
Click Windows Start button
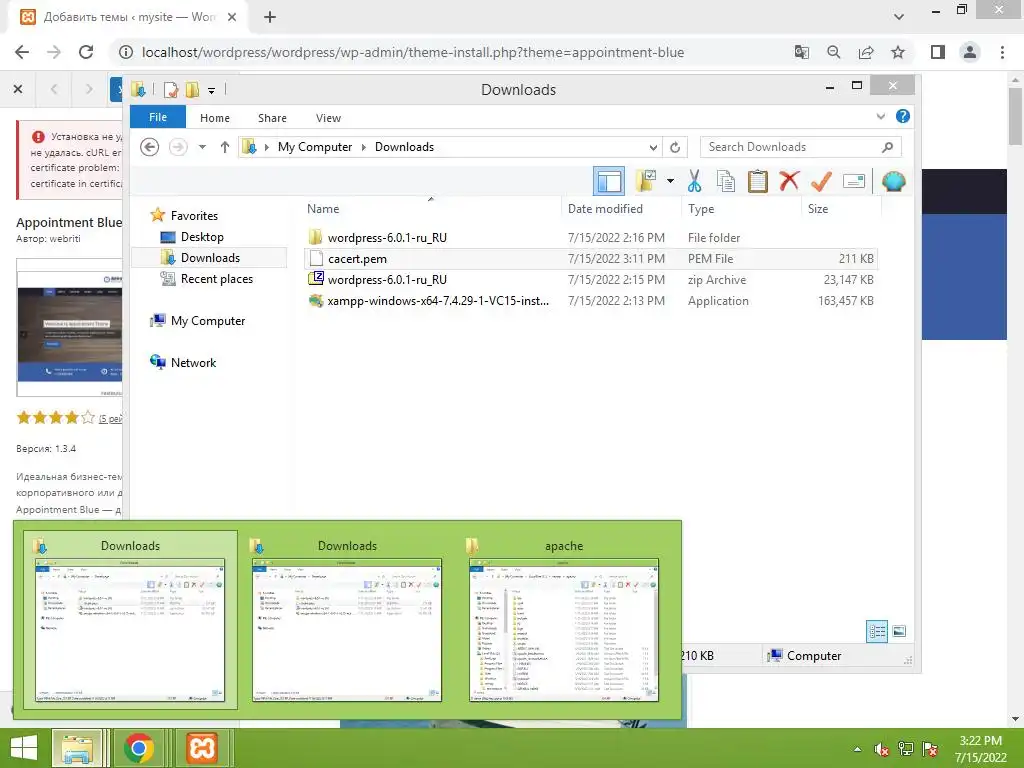pos(24,748)
